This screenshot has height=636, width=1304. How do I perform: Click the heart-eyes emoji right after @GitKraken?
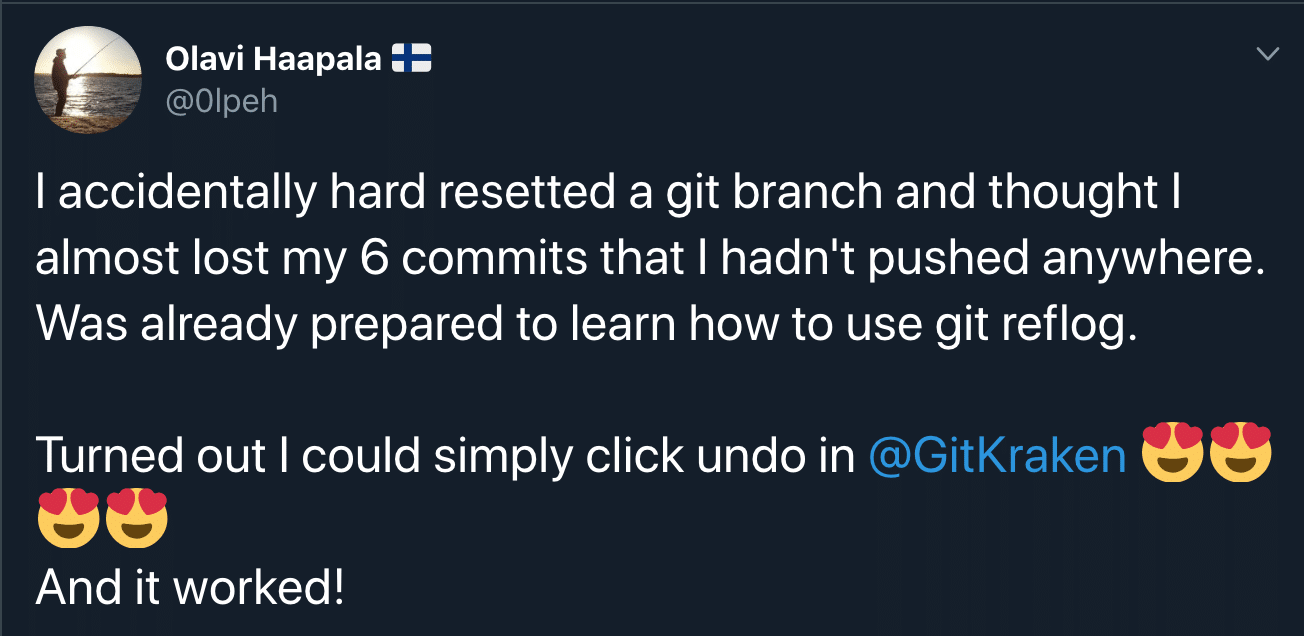(1172, 454)
